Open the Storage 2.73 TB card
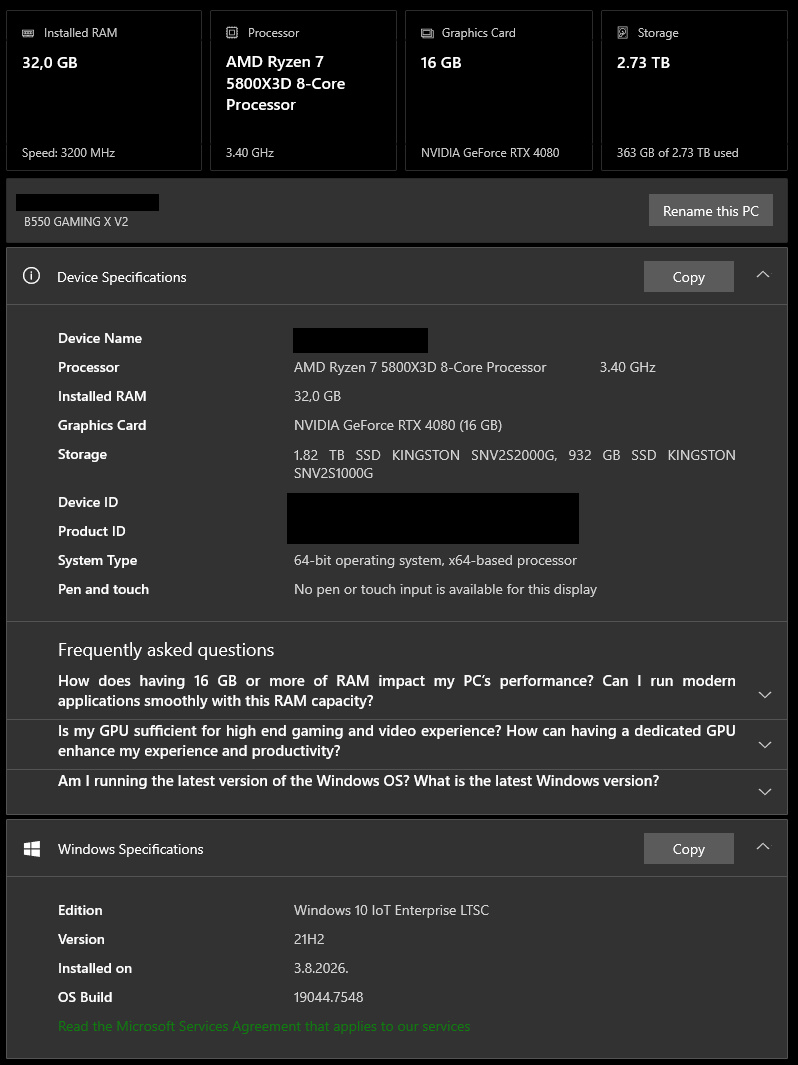Image resolution: width=798 pixels, height=1065 pixels. (x=694, y=90)
